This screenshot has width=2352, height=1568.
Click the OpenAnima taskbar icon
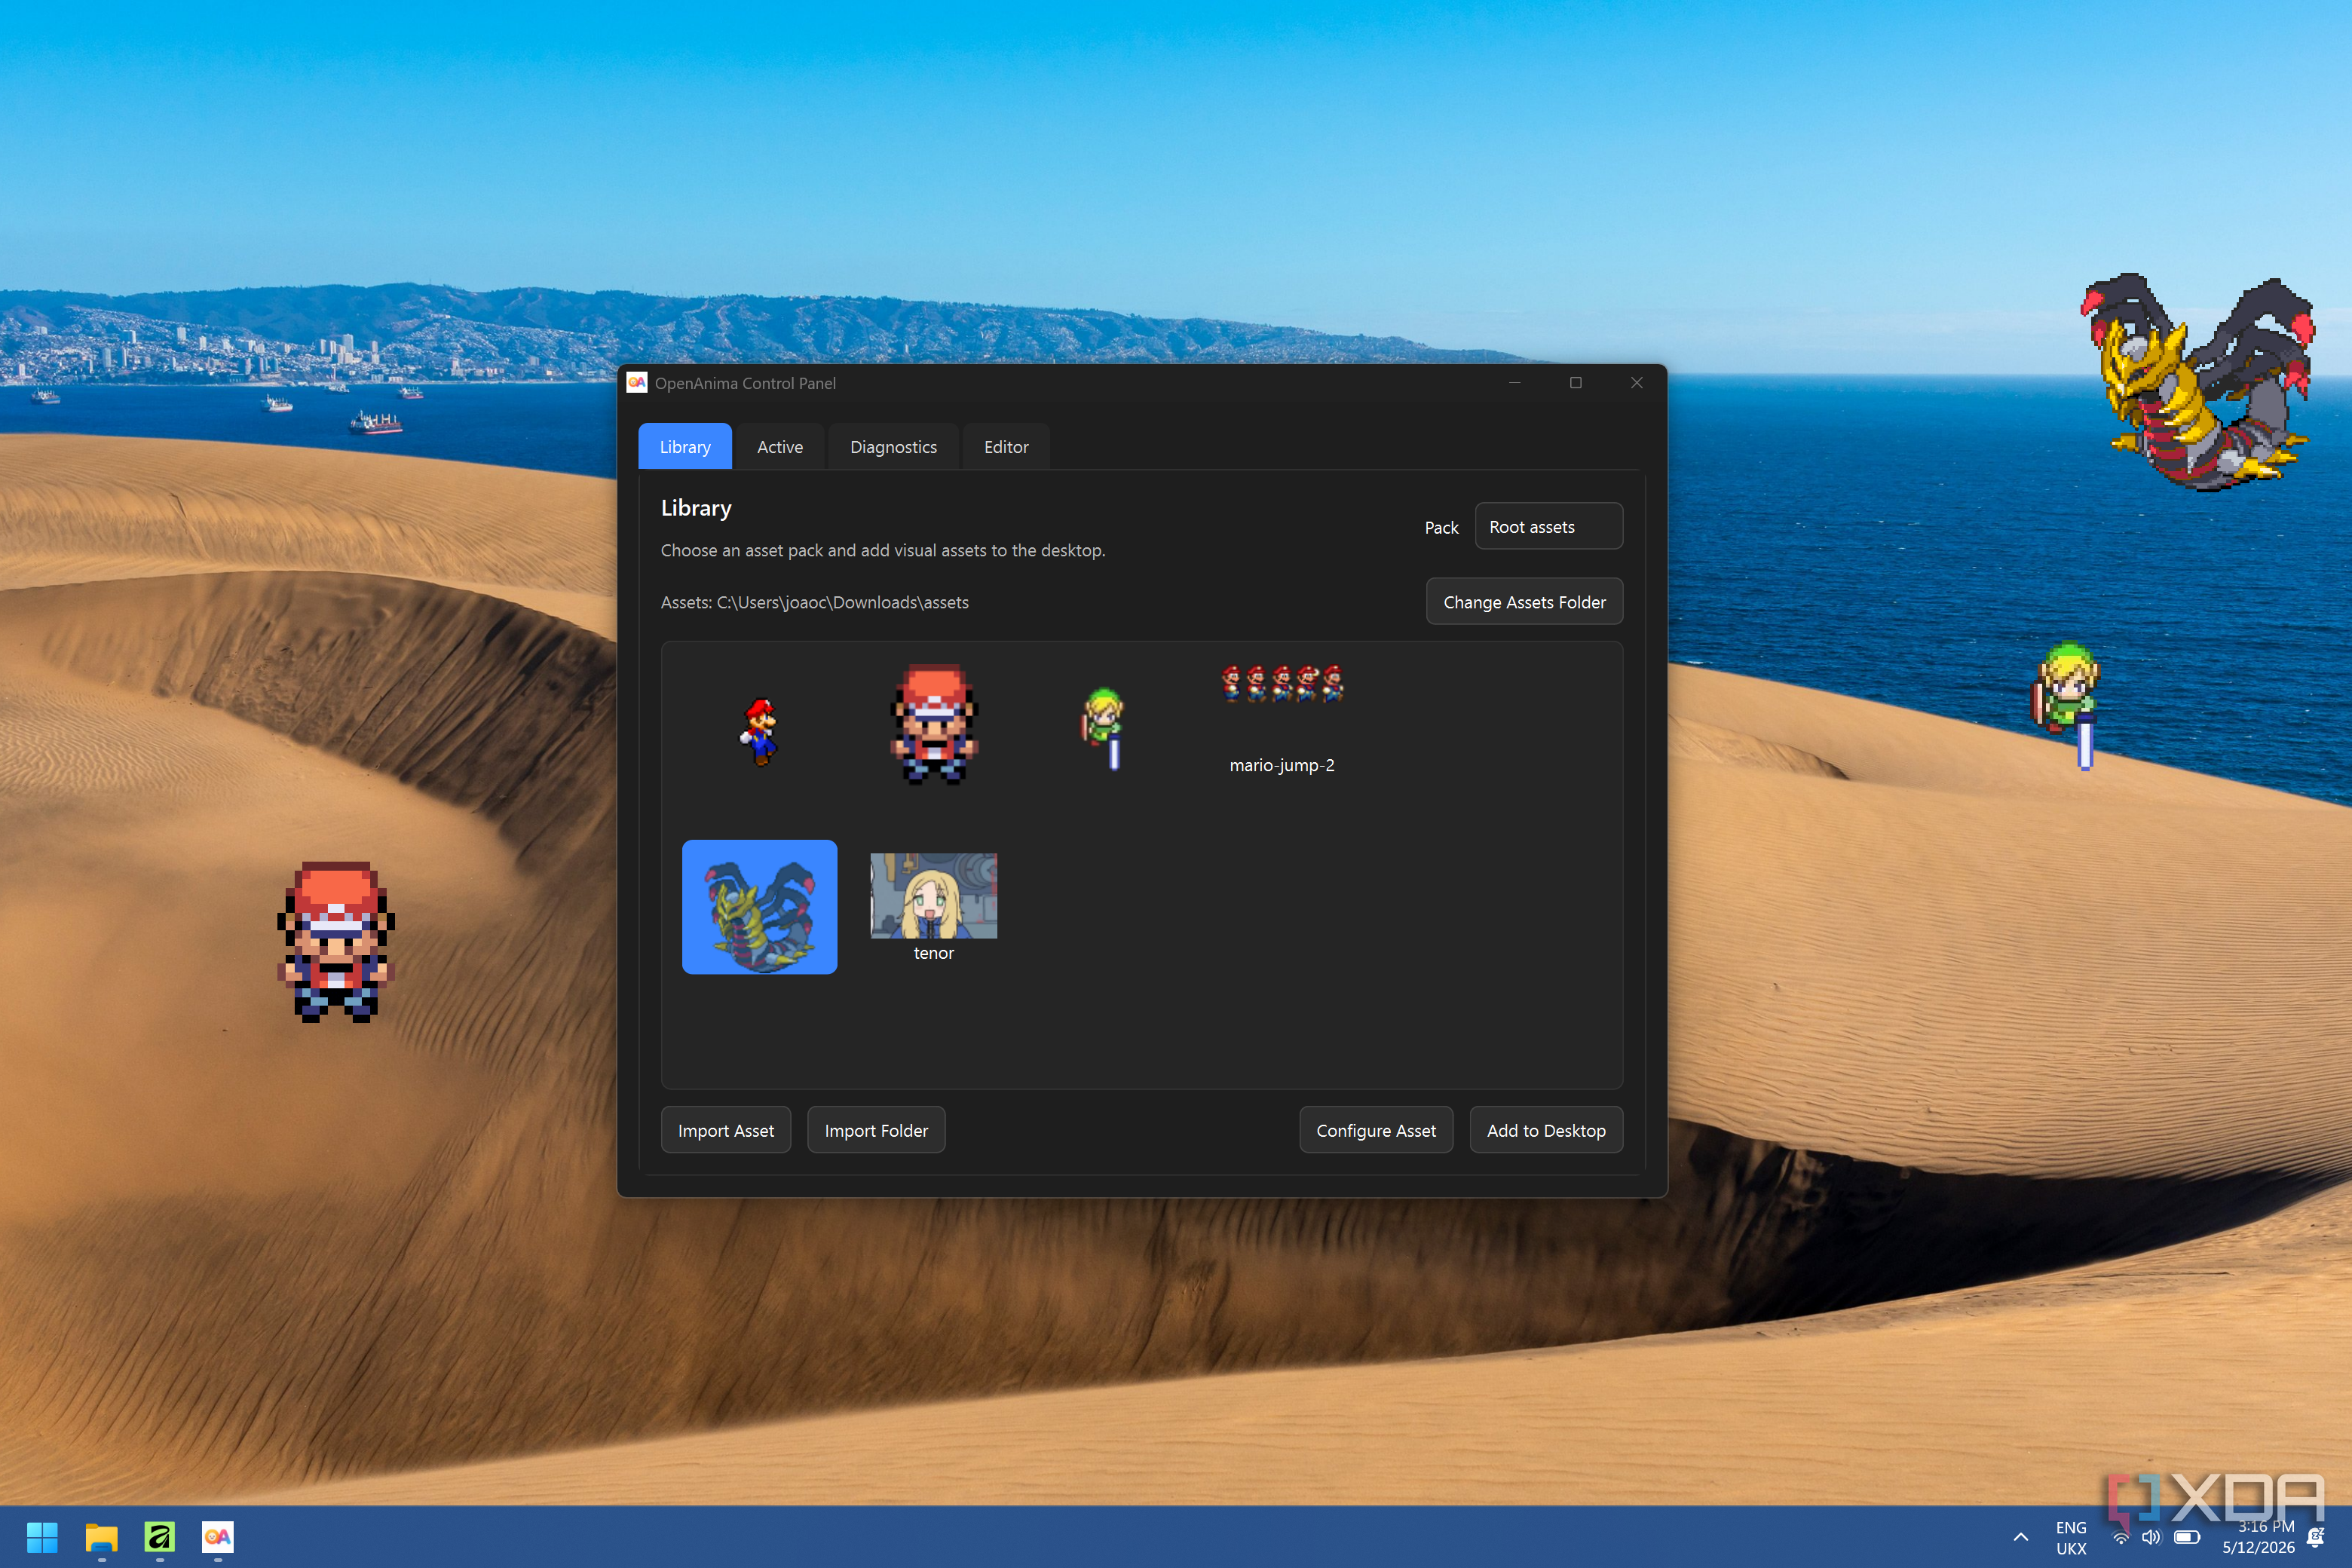point(218,1537)
